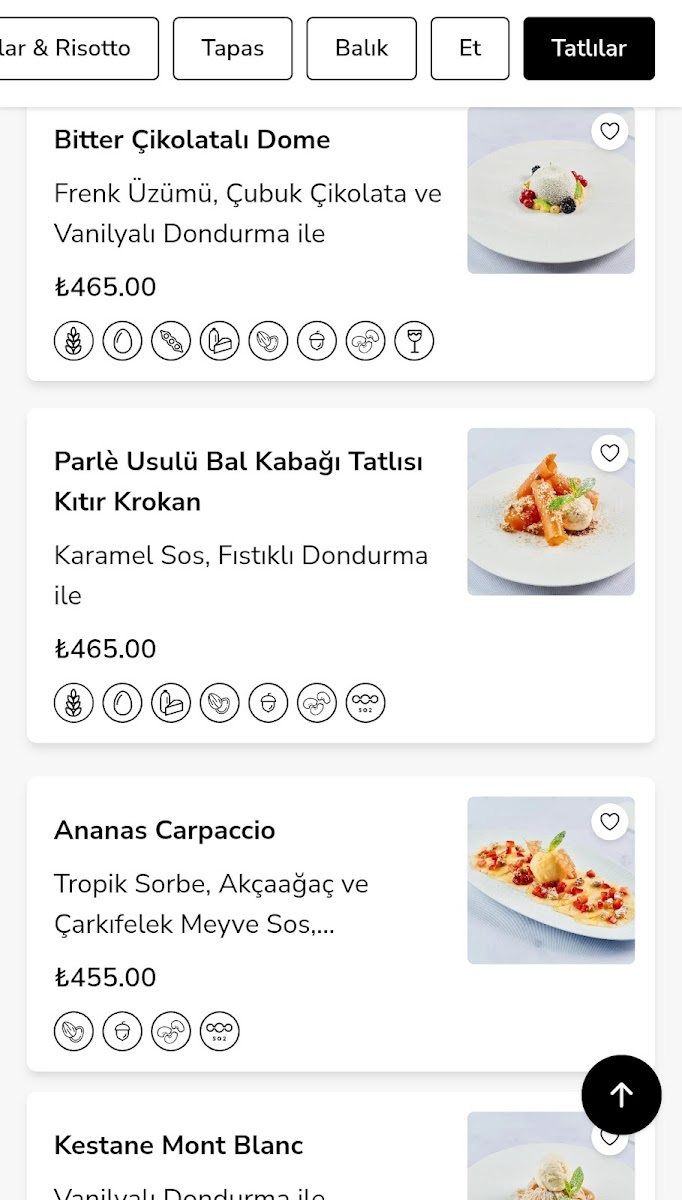Click the mushroom icon under Ananas Carpaccio
682x1200 pixels.
pos(171,1031)
